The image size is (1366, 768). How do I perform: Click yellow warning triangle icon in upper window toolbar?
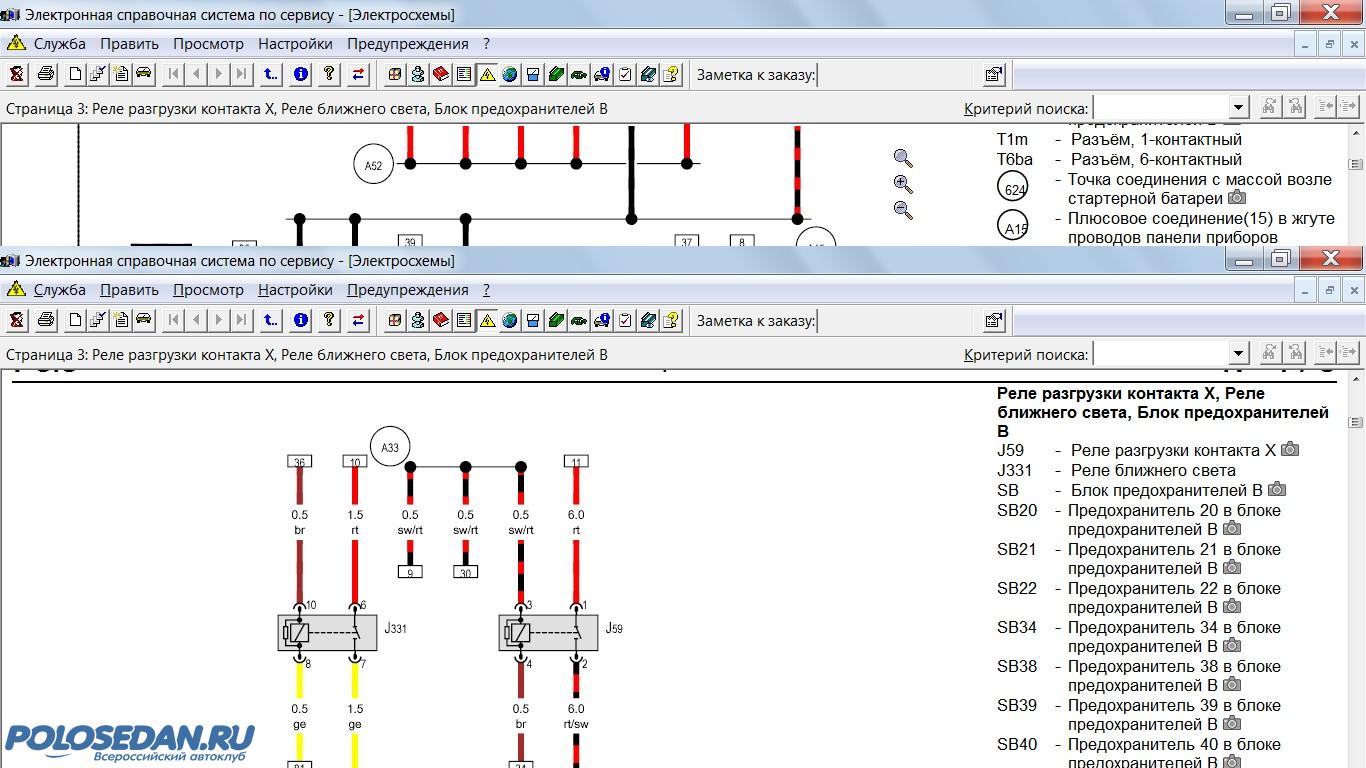click(x=487, y=74)
